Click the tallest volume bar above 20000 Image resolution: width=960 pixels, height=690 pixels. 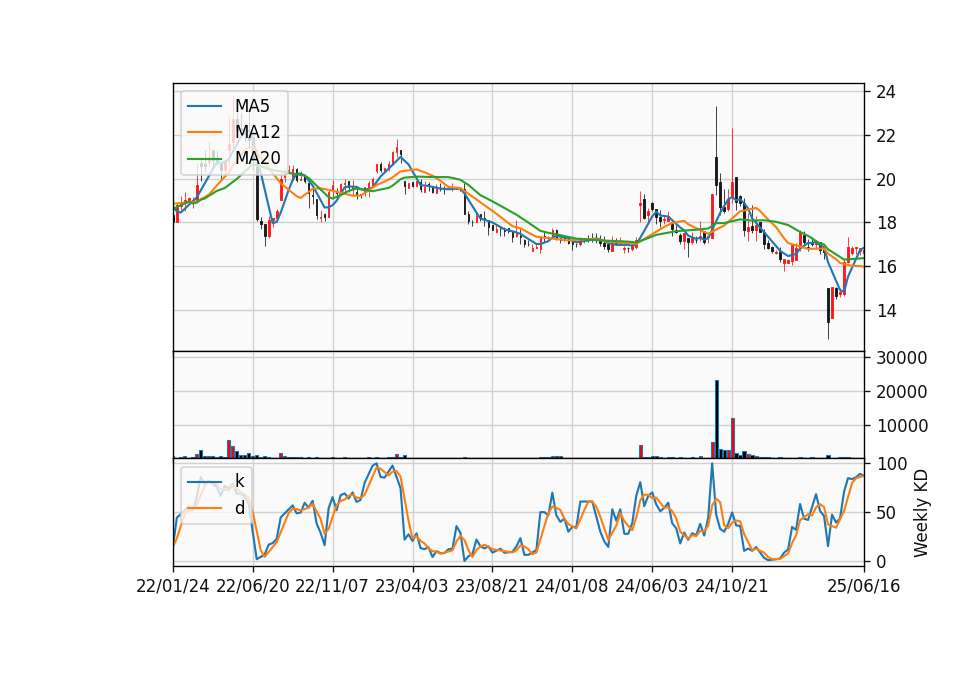coord(717,419)
